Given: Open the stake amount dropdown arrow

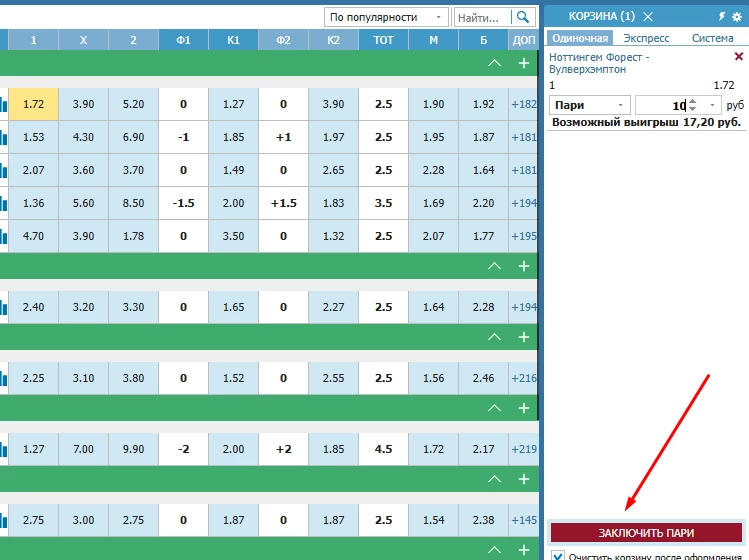Looking at the screenshot, I should pos(712,105).
